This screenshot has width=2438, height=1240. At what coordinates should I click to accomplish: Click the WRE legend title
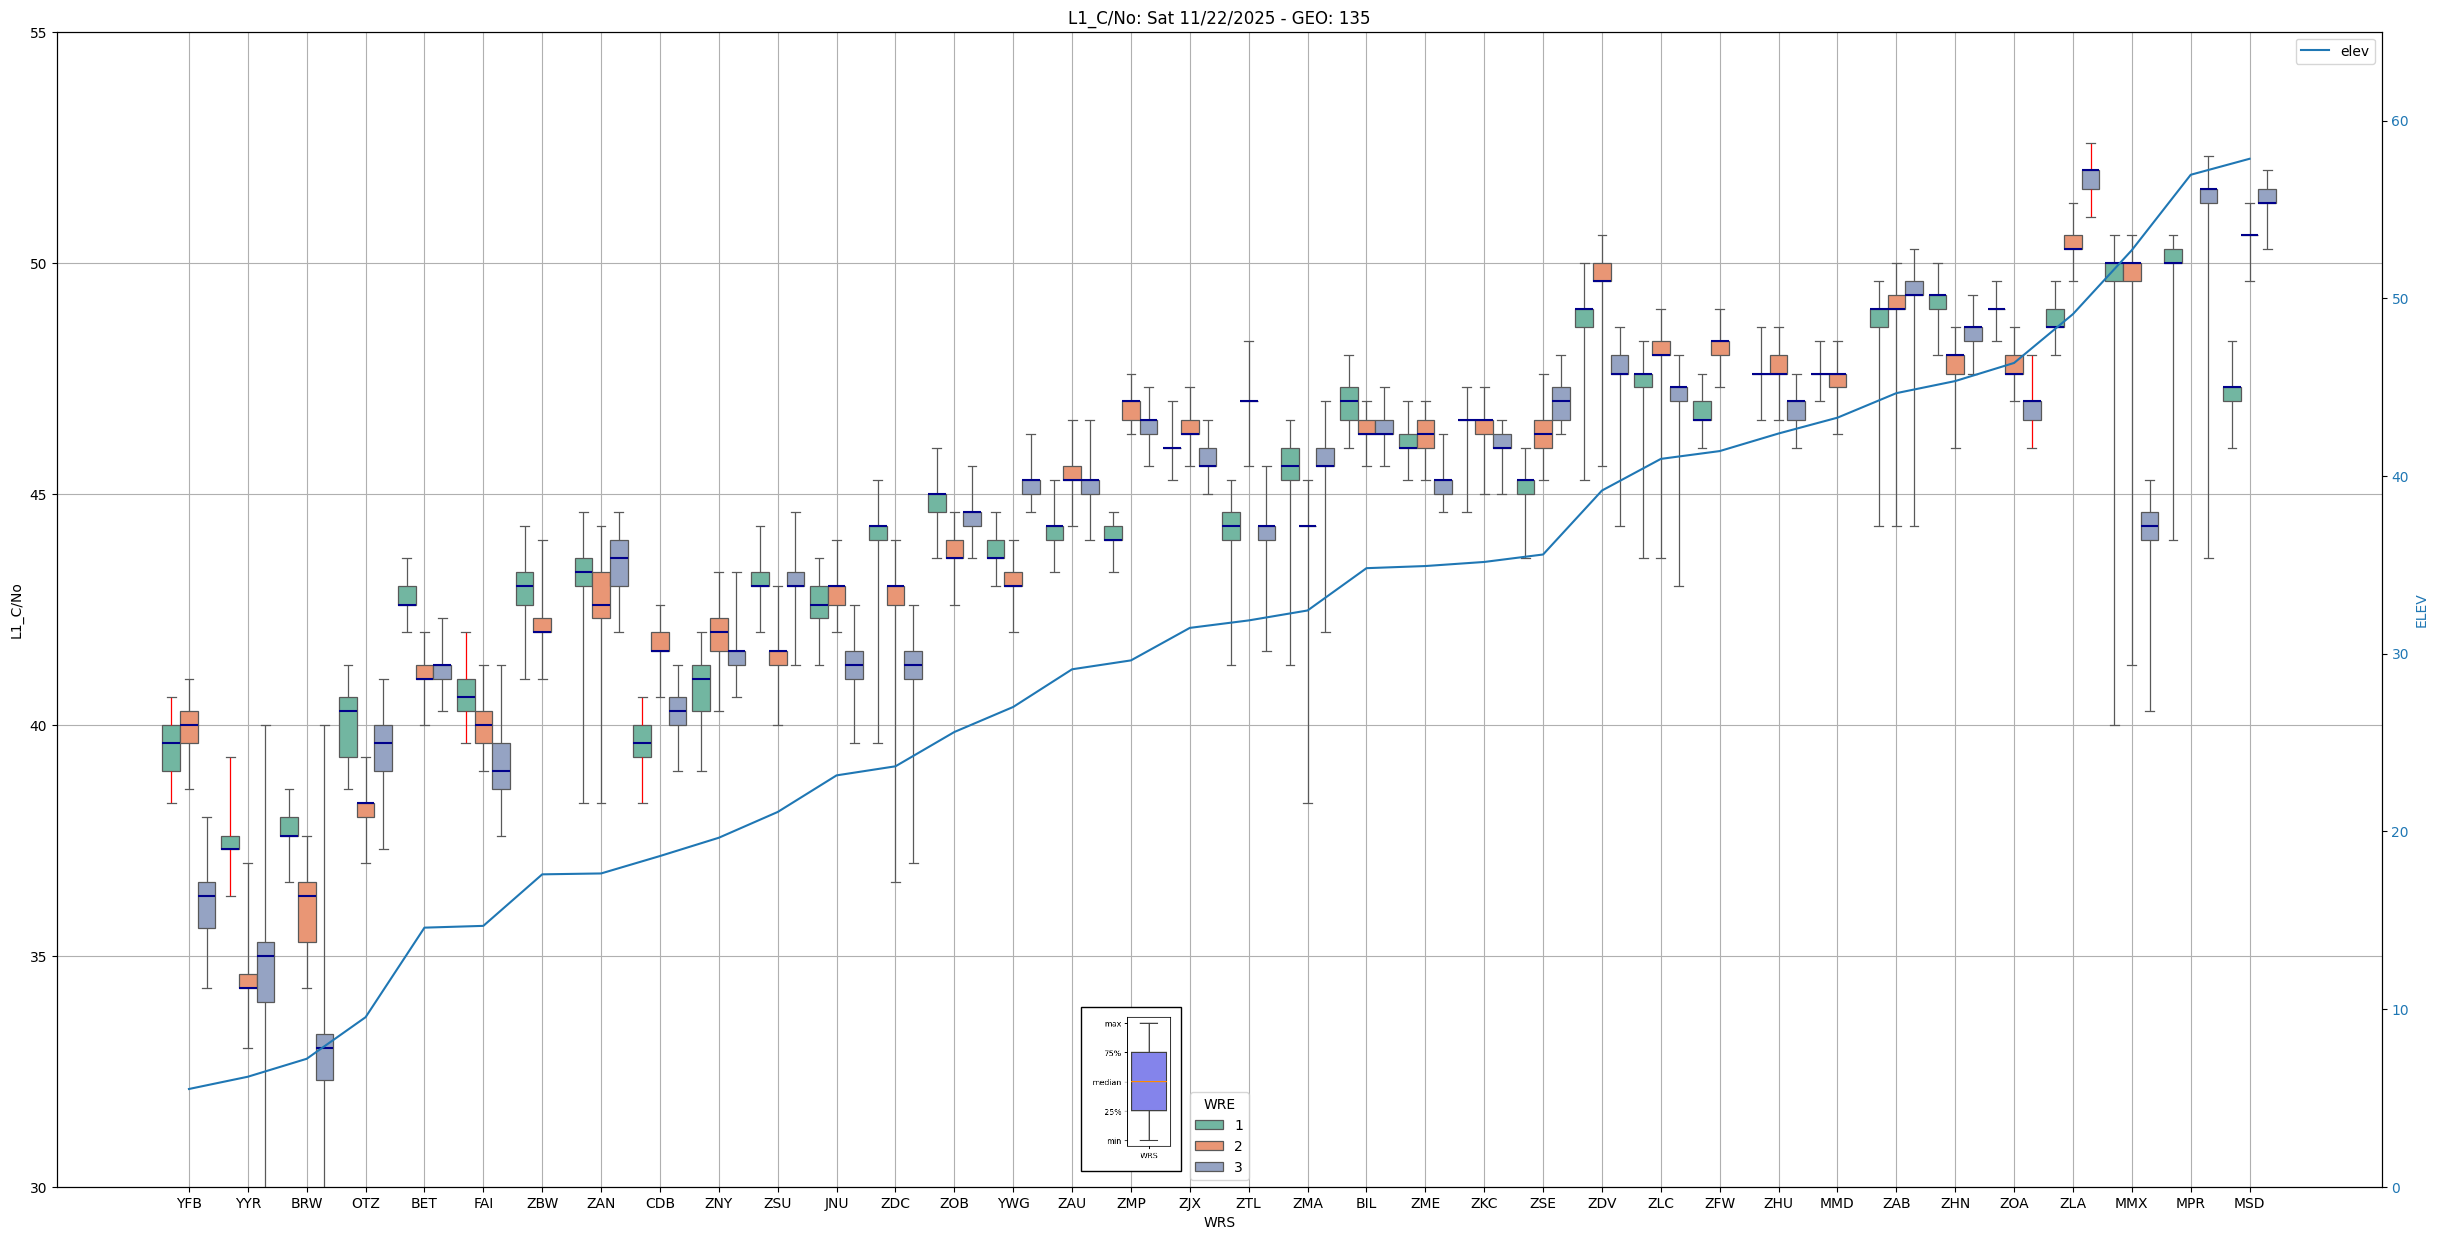click(x=1219, y=1104)
